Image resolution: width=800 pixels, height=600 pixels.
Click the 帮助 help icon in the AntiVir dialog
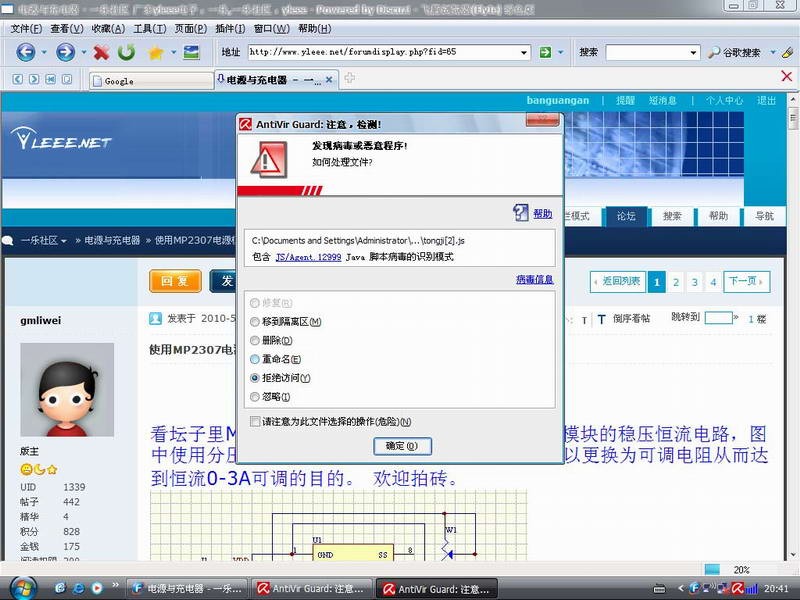(x=521, y=213)
